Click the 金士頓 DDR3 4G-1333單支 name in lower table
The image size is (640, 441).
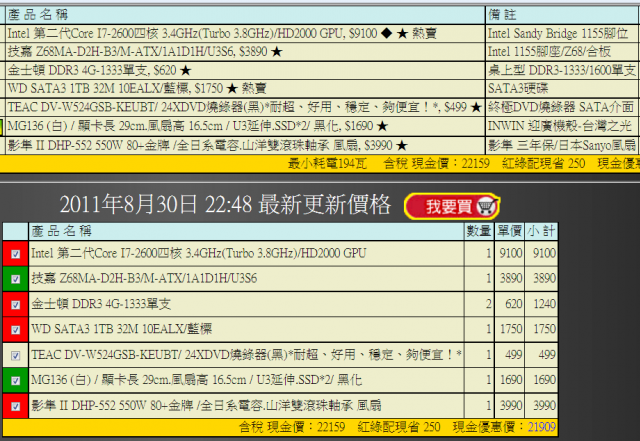coord(101,304)
